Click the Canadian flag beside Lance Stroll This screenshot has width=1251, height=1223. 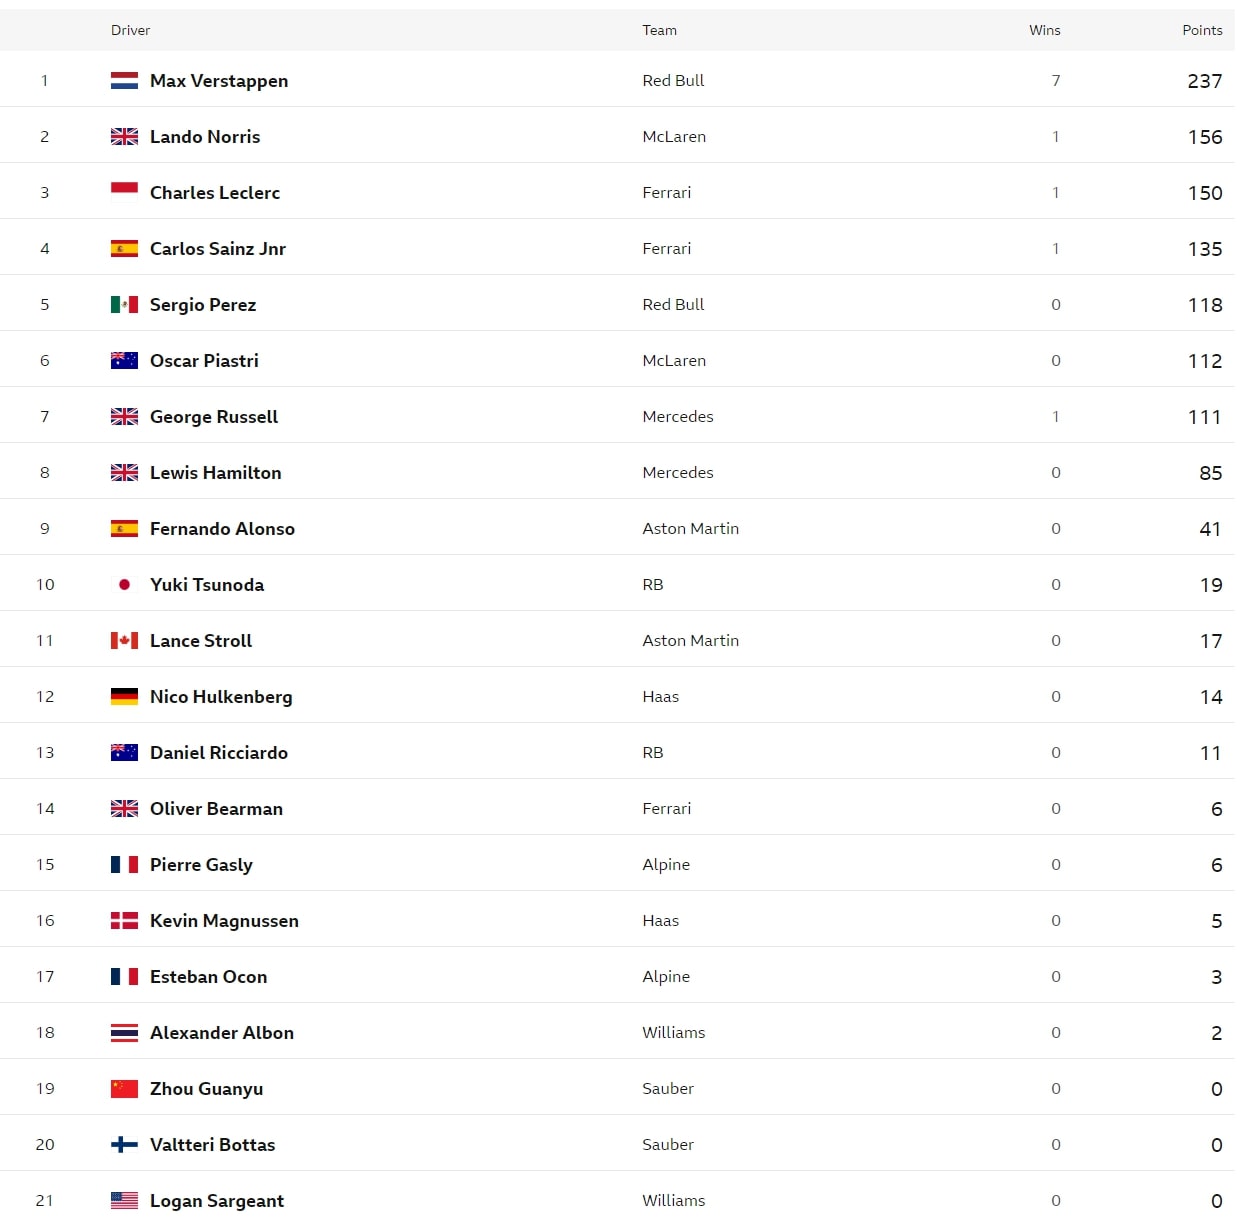coord(124,641)
